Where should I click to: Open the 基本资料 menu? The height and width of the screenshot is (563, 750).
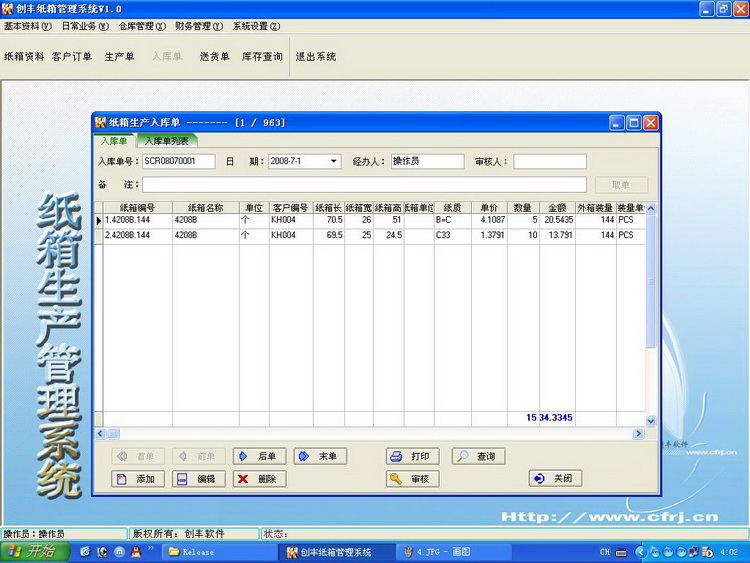tap(28, 26)
